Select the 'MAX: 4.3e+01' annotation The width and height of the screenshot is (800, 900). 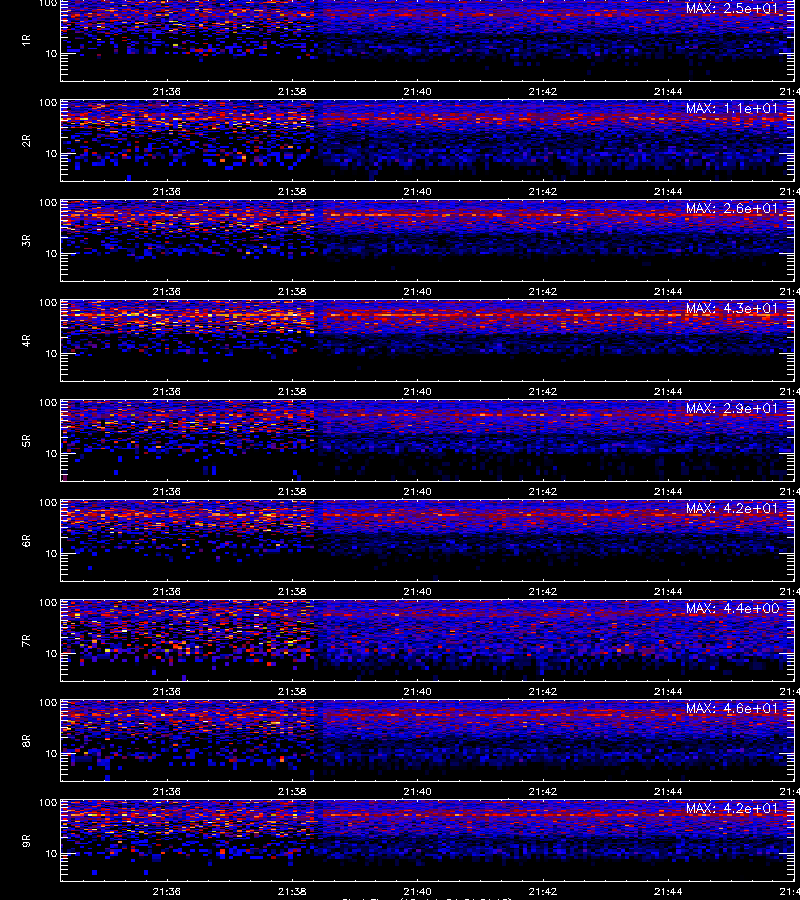(x=732, y=308)
